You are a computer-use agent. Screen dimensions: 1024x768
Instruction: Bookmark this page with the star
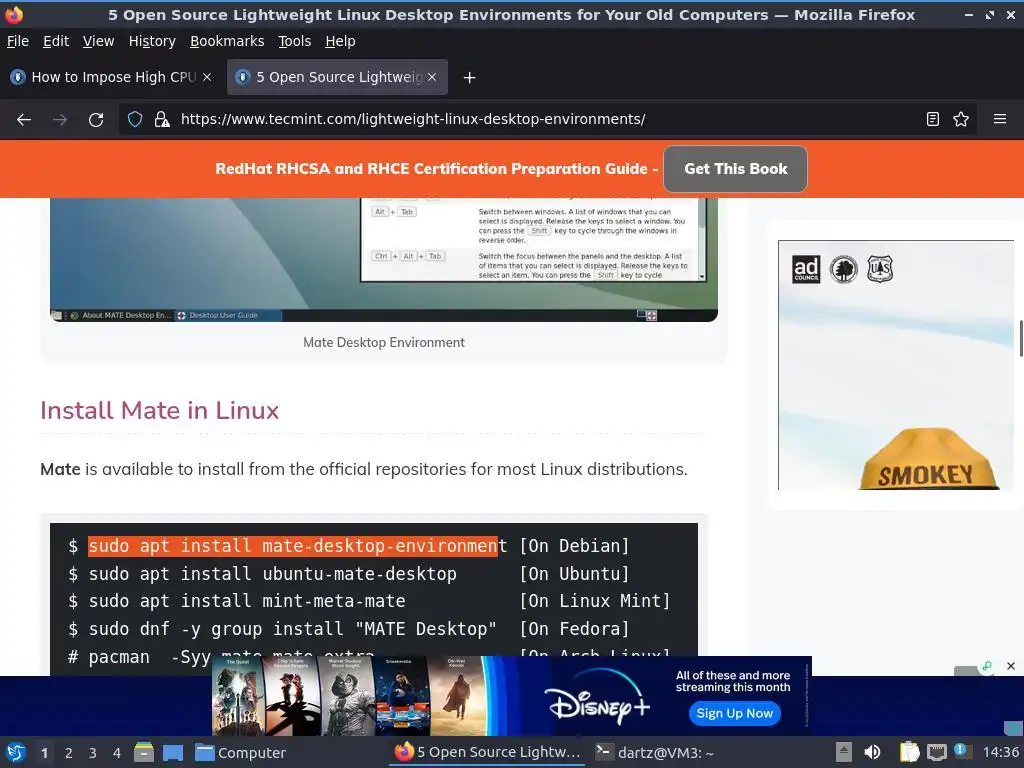(x=961, y=119)
